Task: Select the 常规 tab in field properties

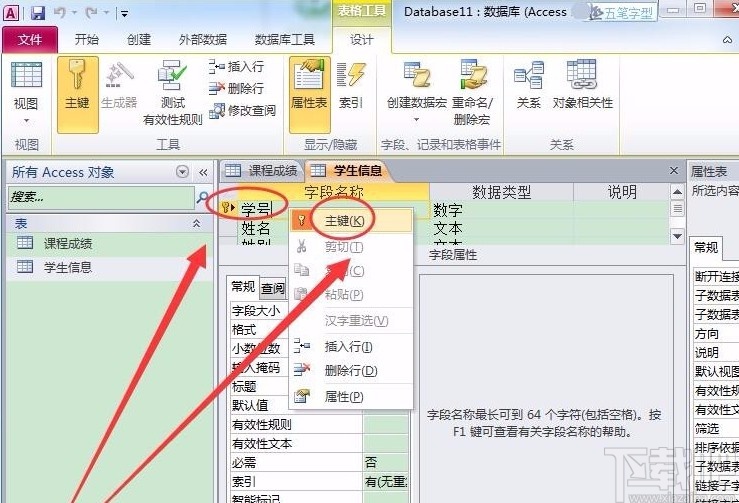Action: [243, 287]
